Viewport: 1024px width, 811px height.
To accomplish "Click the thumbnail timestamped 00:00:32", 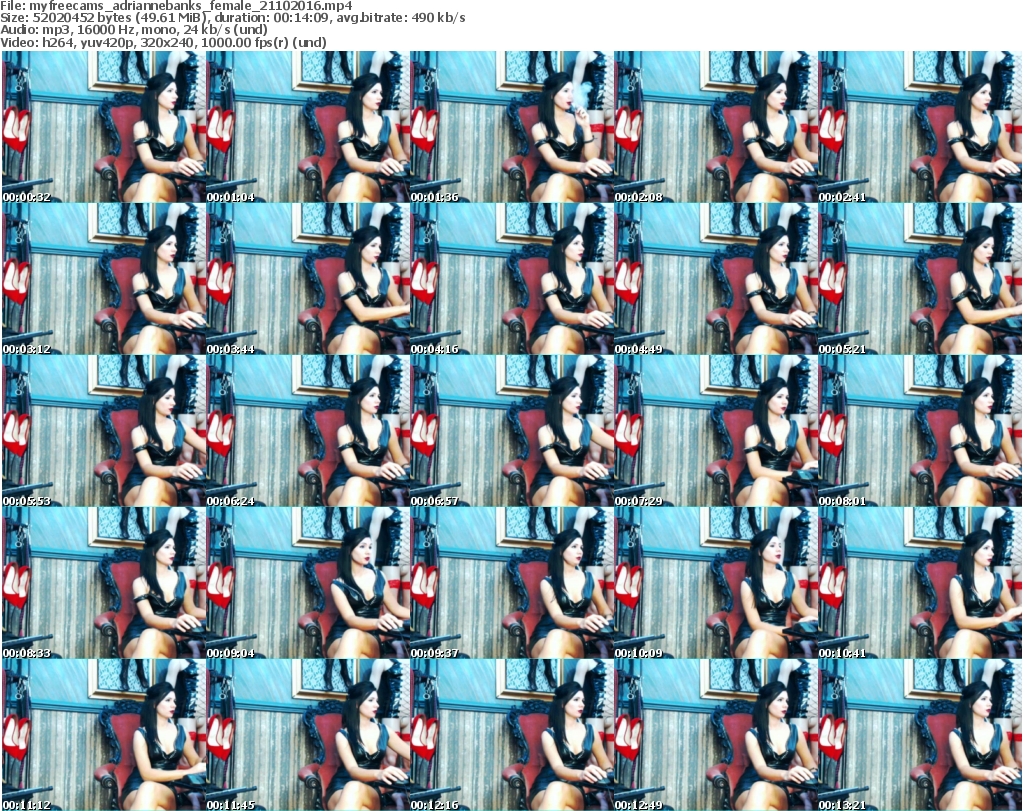I will coord(104,127).
